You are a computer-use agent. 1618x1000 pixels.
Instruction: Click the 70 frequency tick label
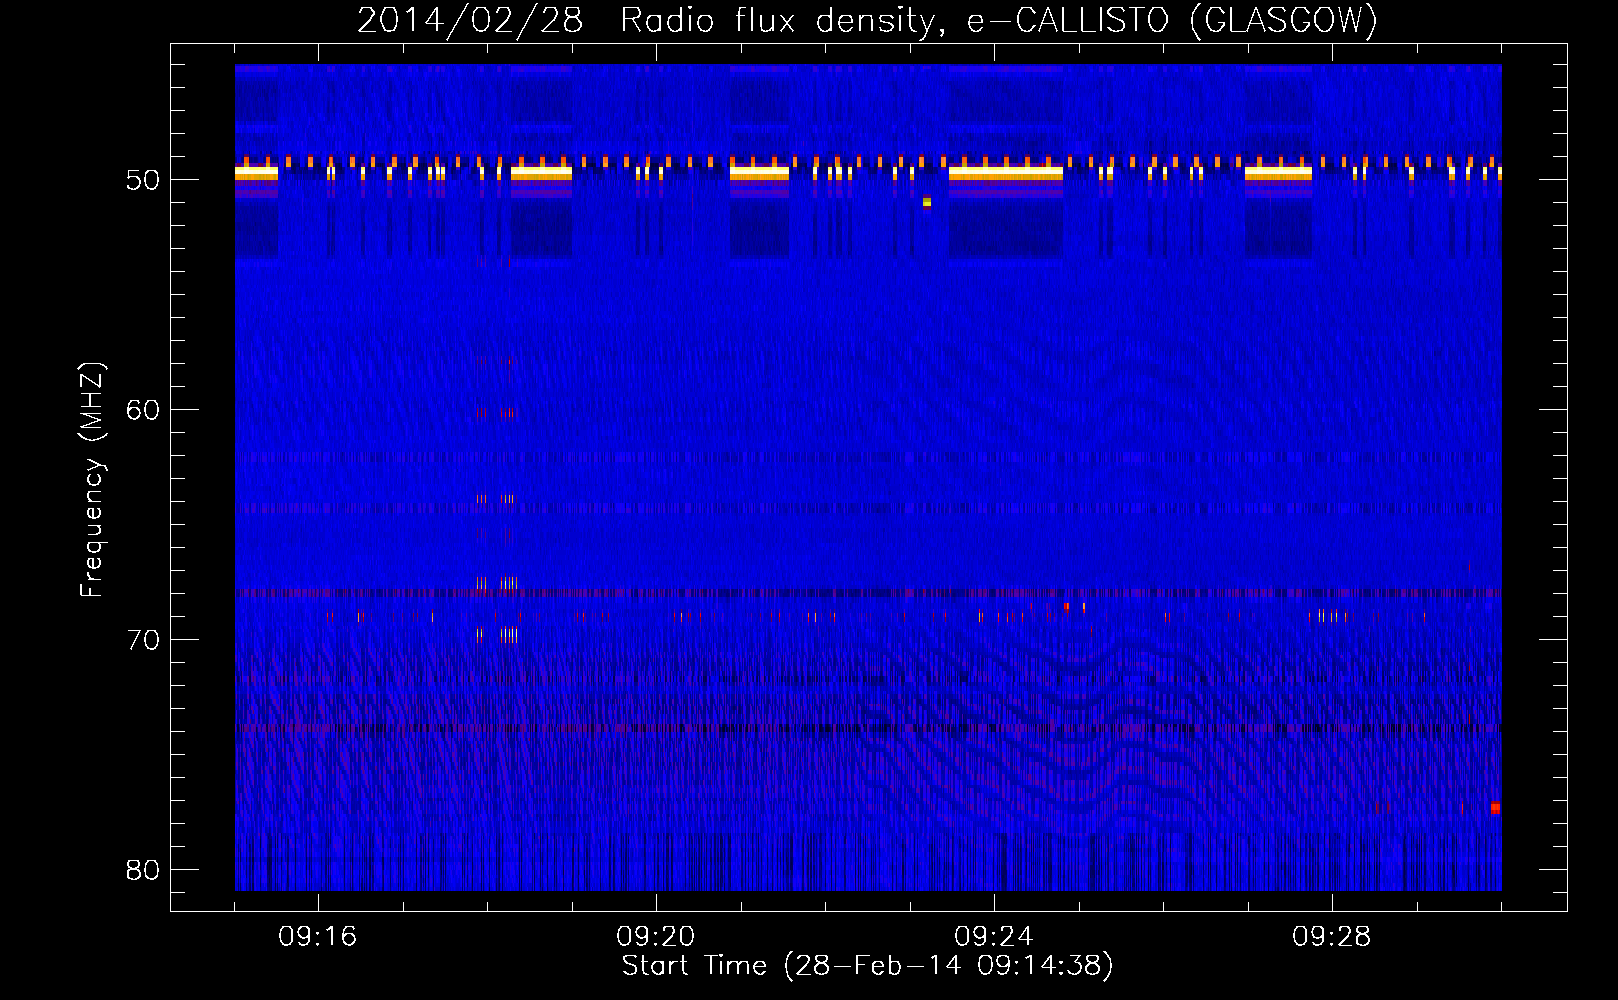pos(143,640)
